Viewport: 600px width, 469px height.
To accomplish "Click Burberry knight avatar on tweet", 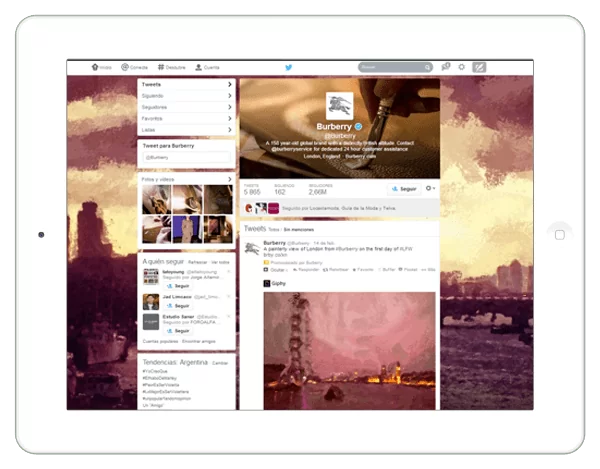I will tap(252, 249).
